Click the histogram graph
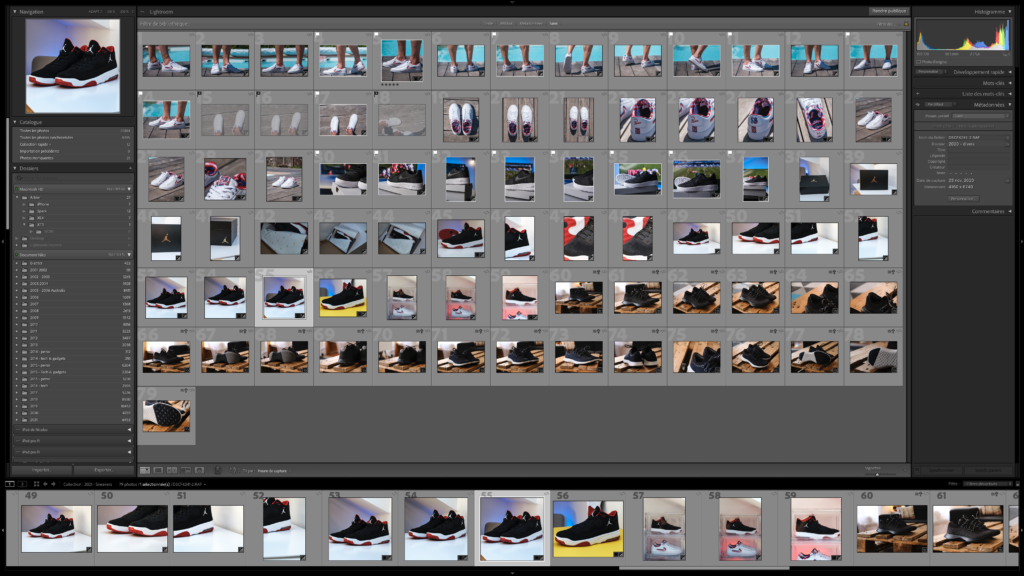The height and width of the screenshot is (576, 1024). pos(963,35)
